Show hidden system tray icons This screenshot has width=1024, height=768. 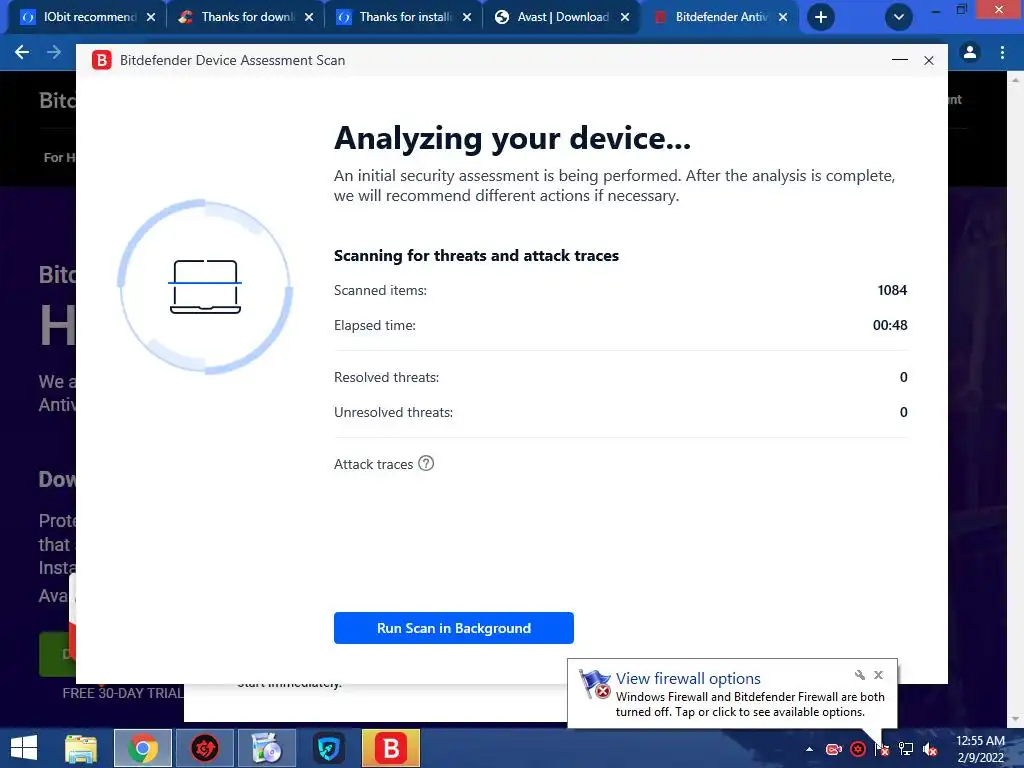point(809,749)
